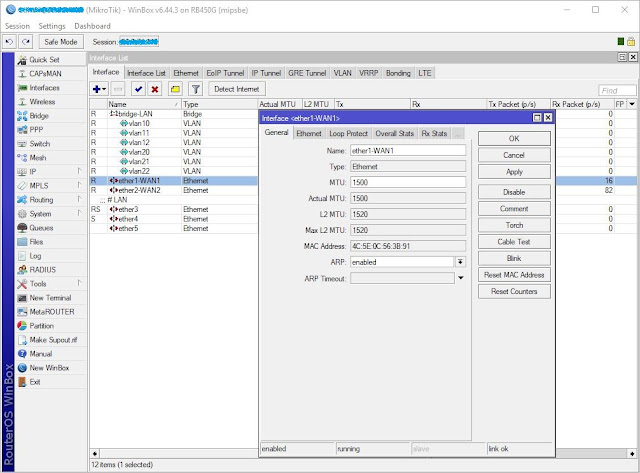Expand the MPLS submenu
Screen dimensions: 640x473
(79, 185)
